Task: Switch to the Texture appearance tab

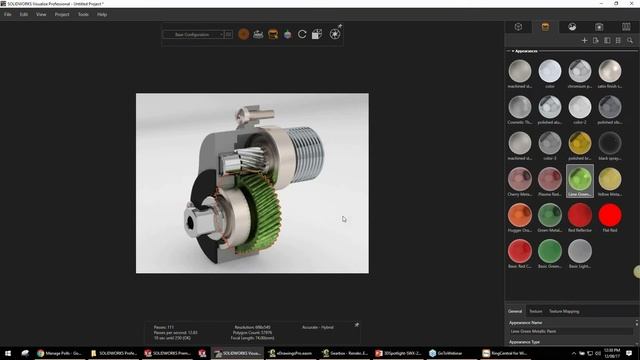Action: click(536, 311)
